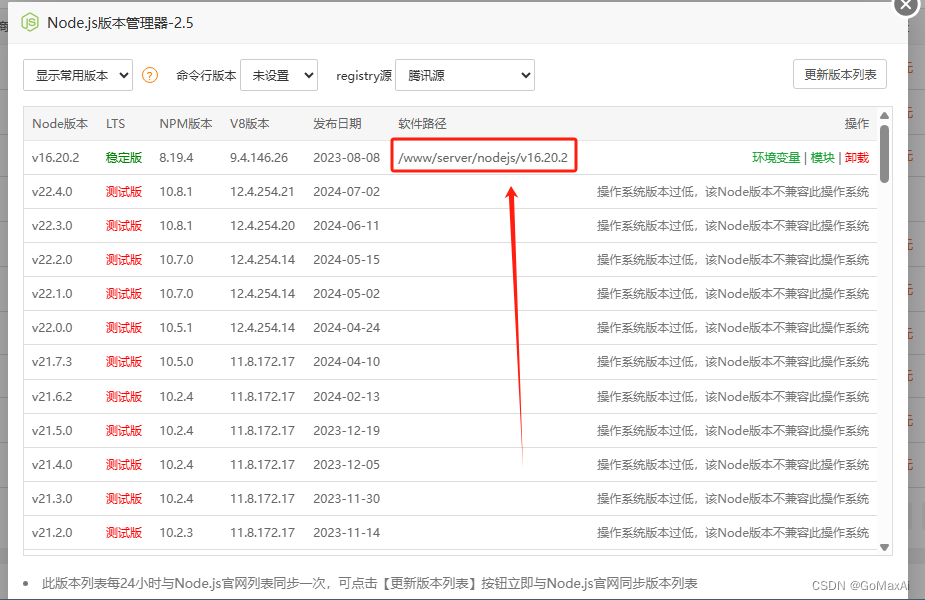Select the v16.20.2 version cell
This screenshot has width=925, height=600.
(x=55, y=158)
